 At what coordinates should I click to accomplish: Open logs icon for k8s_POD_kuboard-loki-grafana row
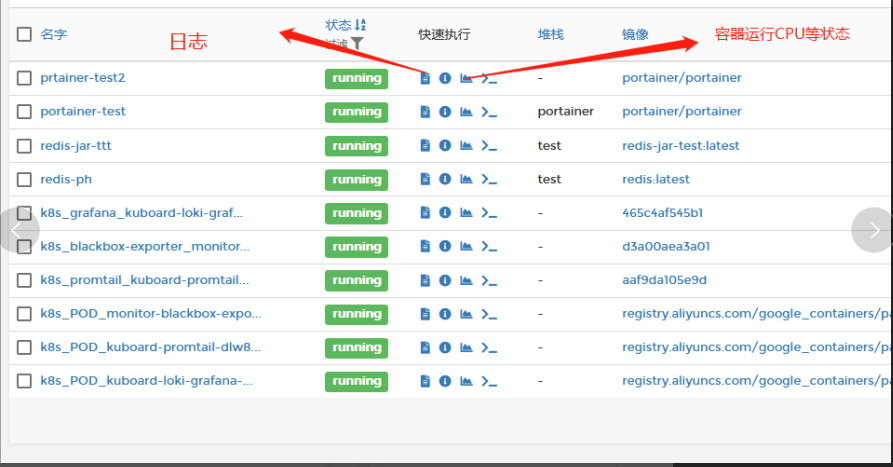[425, 381]
